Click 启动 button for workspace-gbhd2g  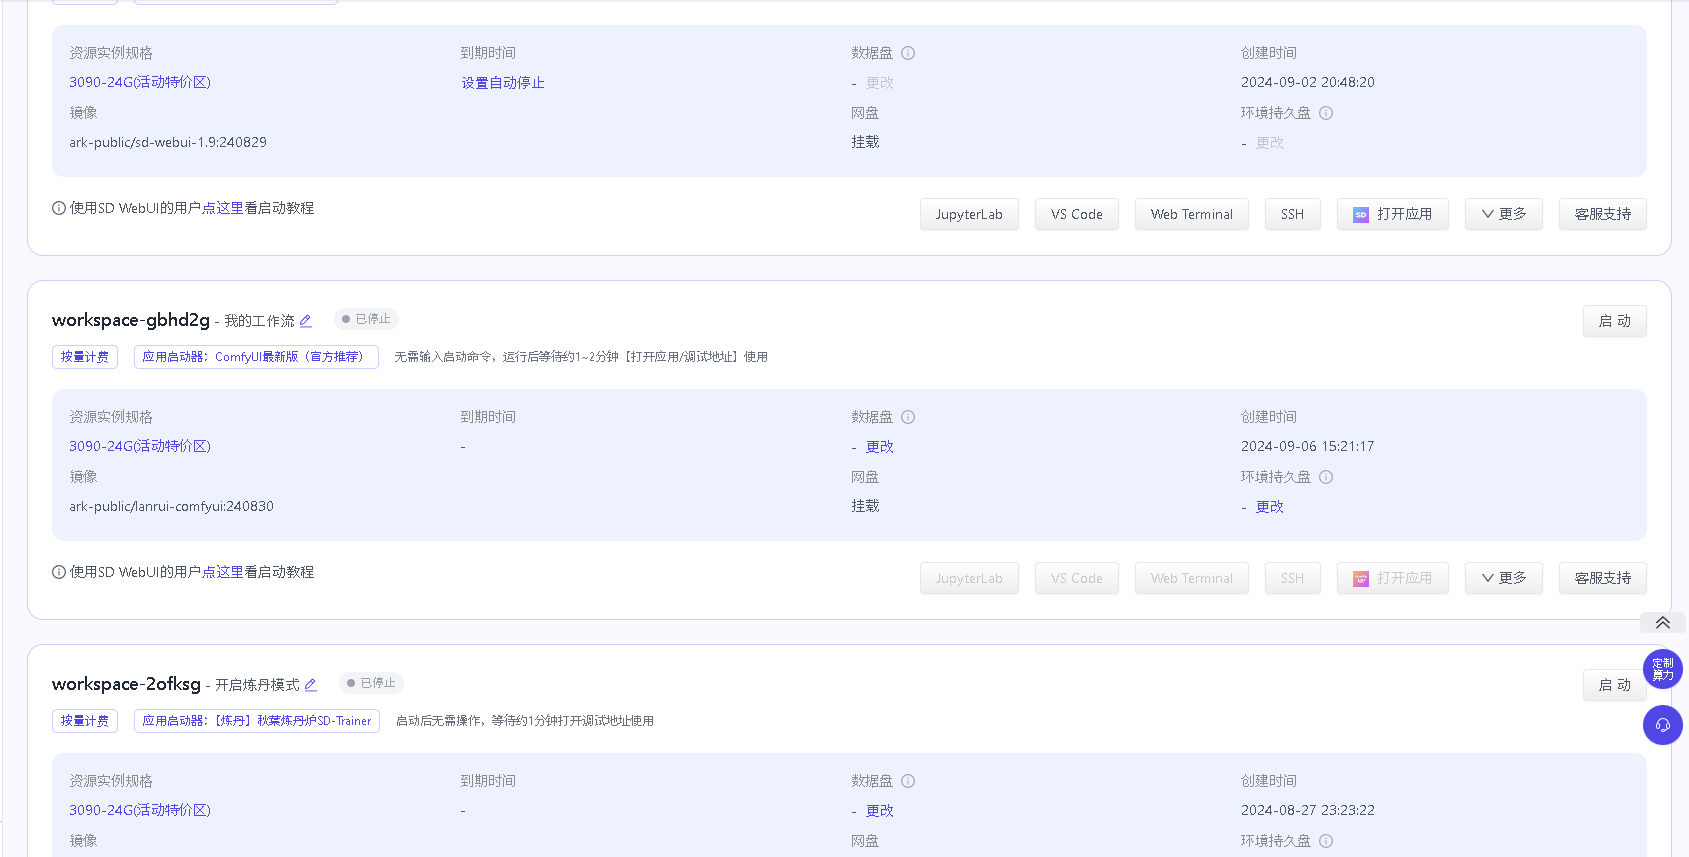(1614, 321)
